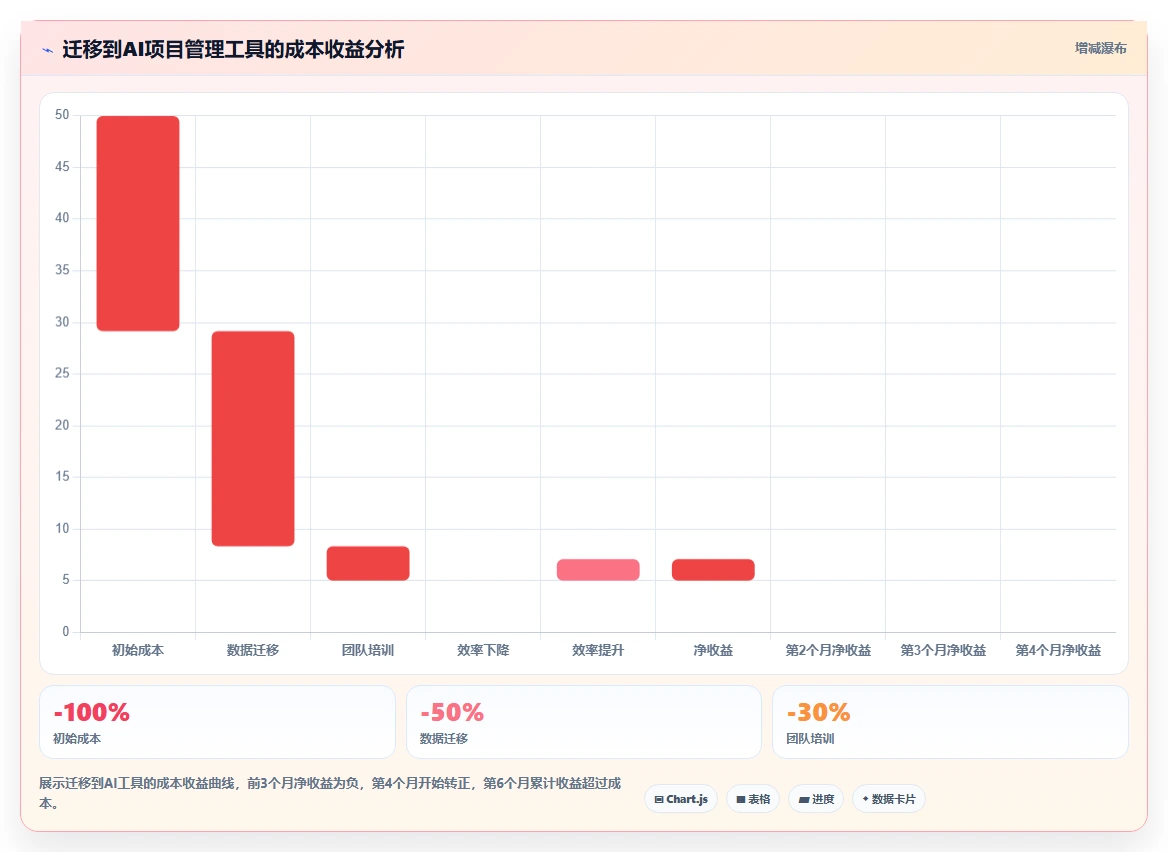1168x852 pixels.
Task: Select the 表格 tag chip
Action: coord(753,799)
